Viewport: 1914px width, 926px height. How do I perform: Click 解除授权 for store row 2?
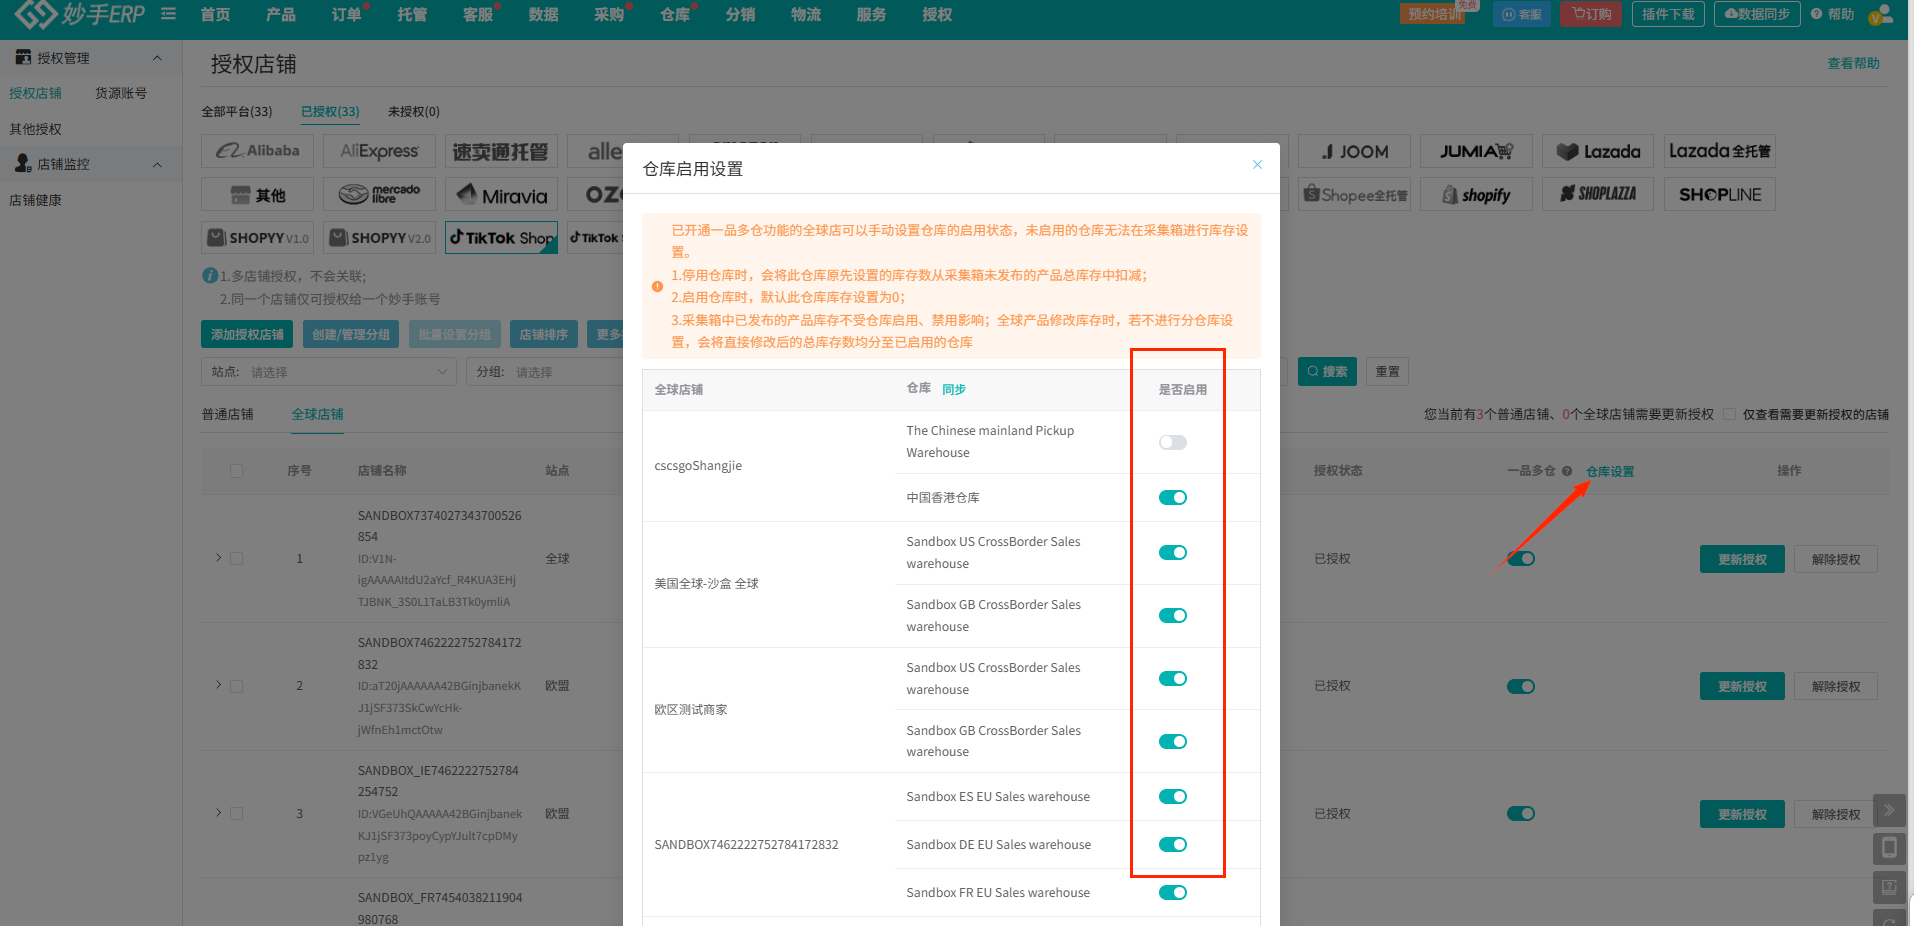coord(1836,686)
